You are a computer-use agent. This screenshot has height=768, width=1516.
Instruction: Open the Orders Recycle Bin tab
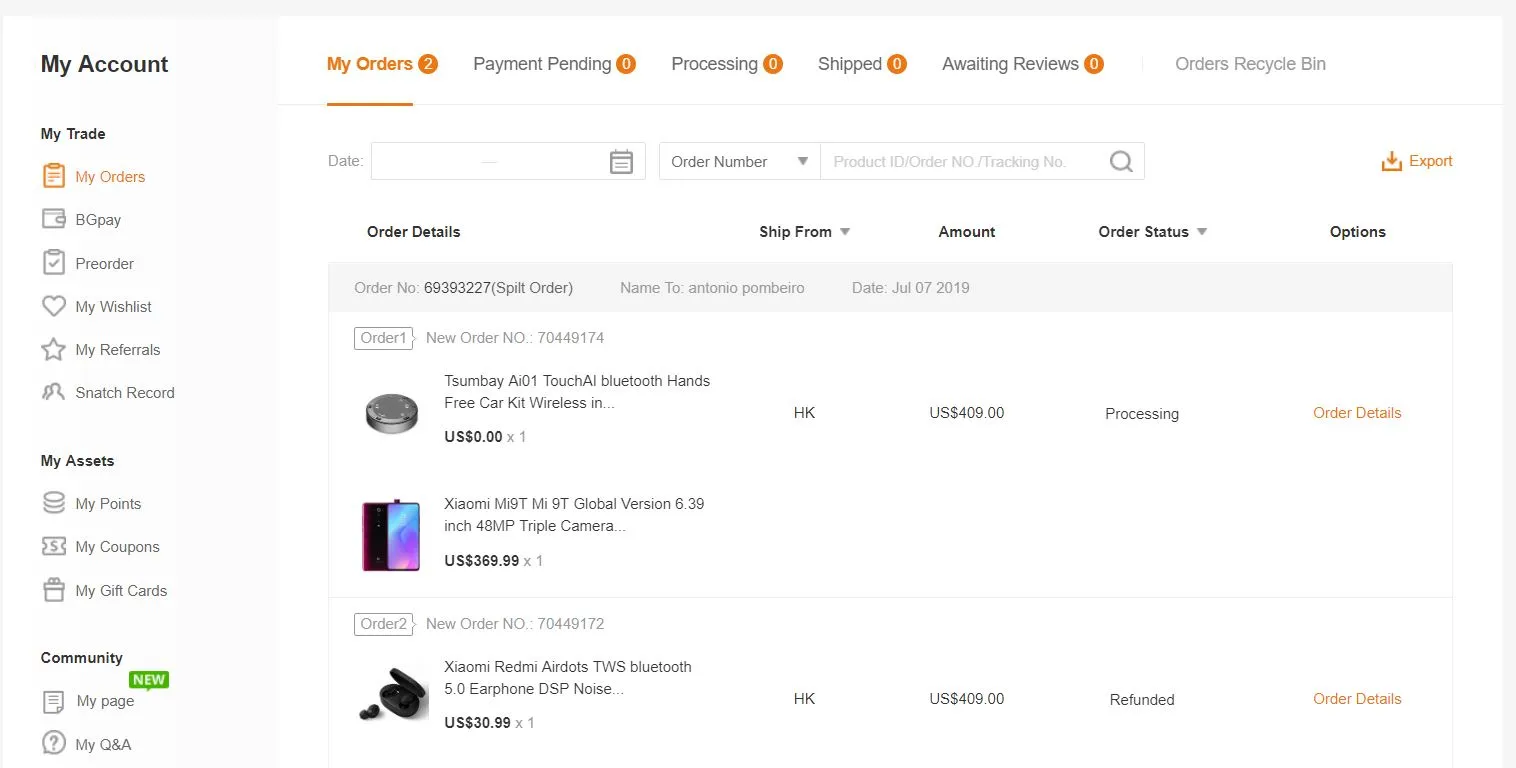coord(1250,64)
